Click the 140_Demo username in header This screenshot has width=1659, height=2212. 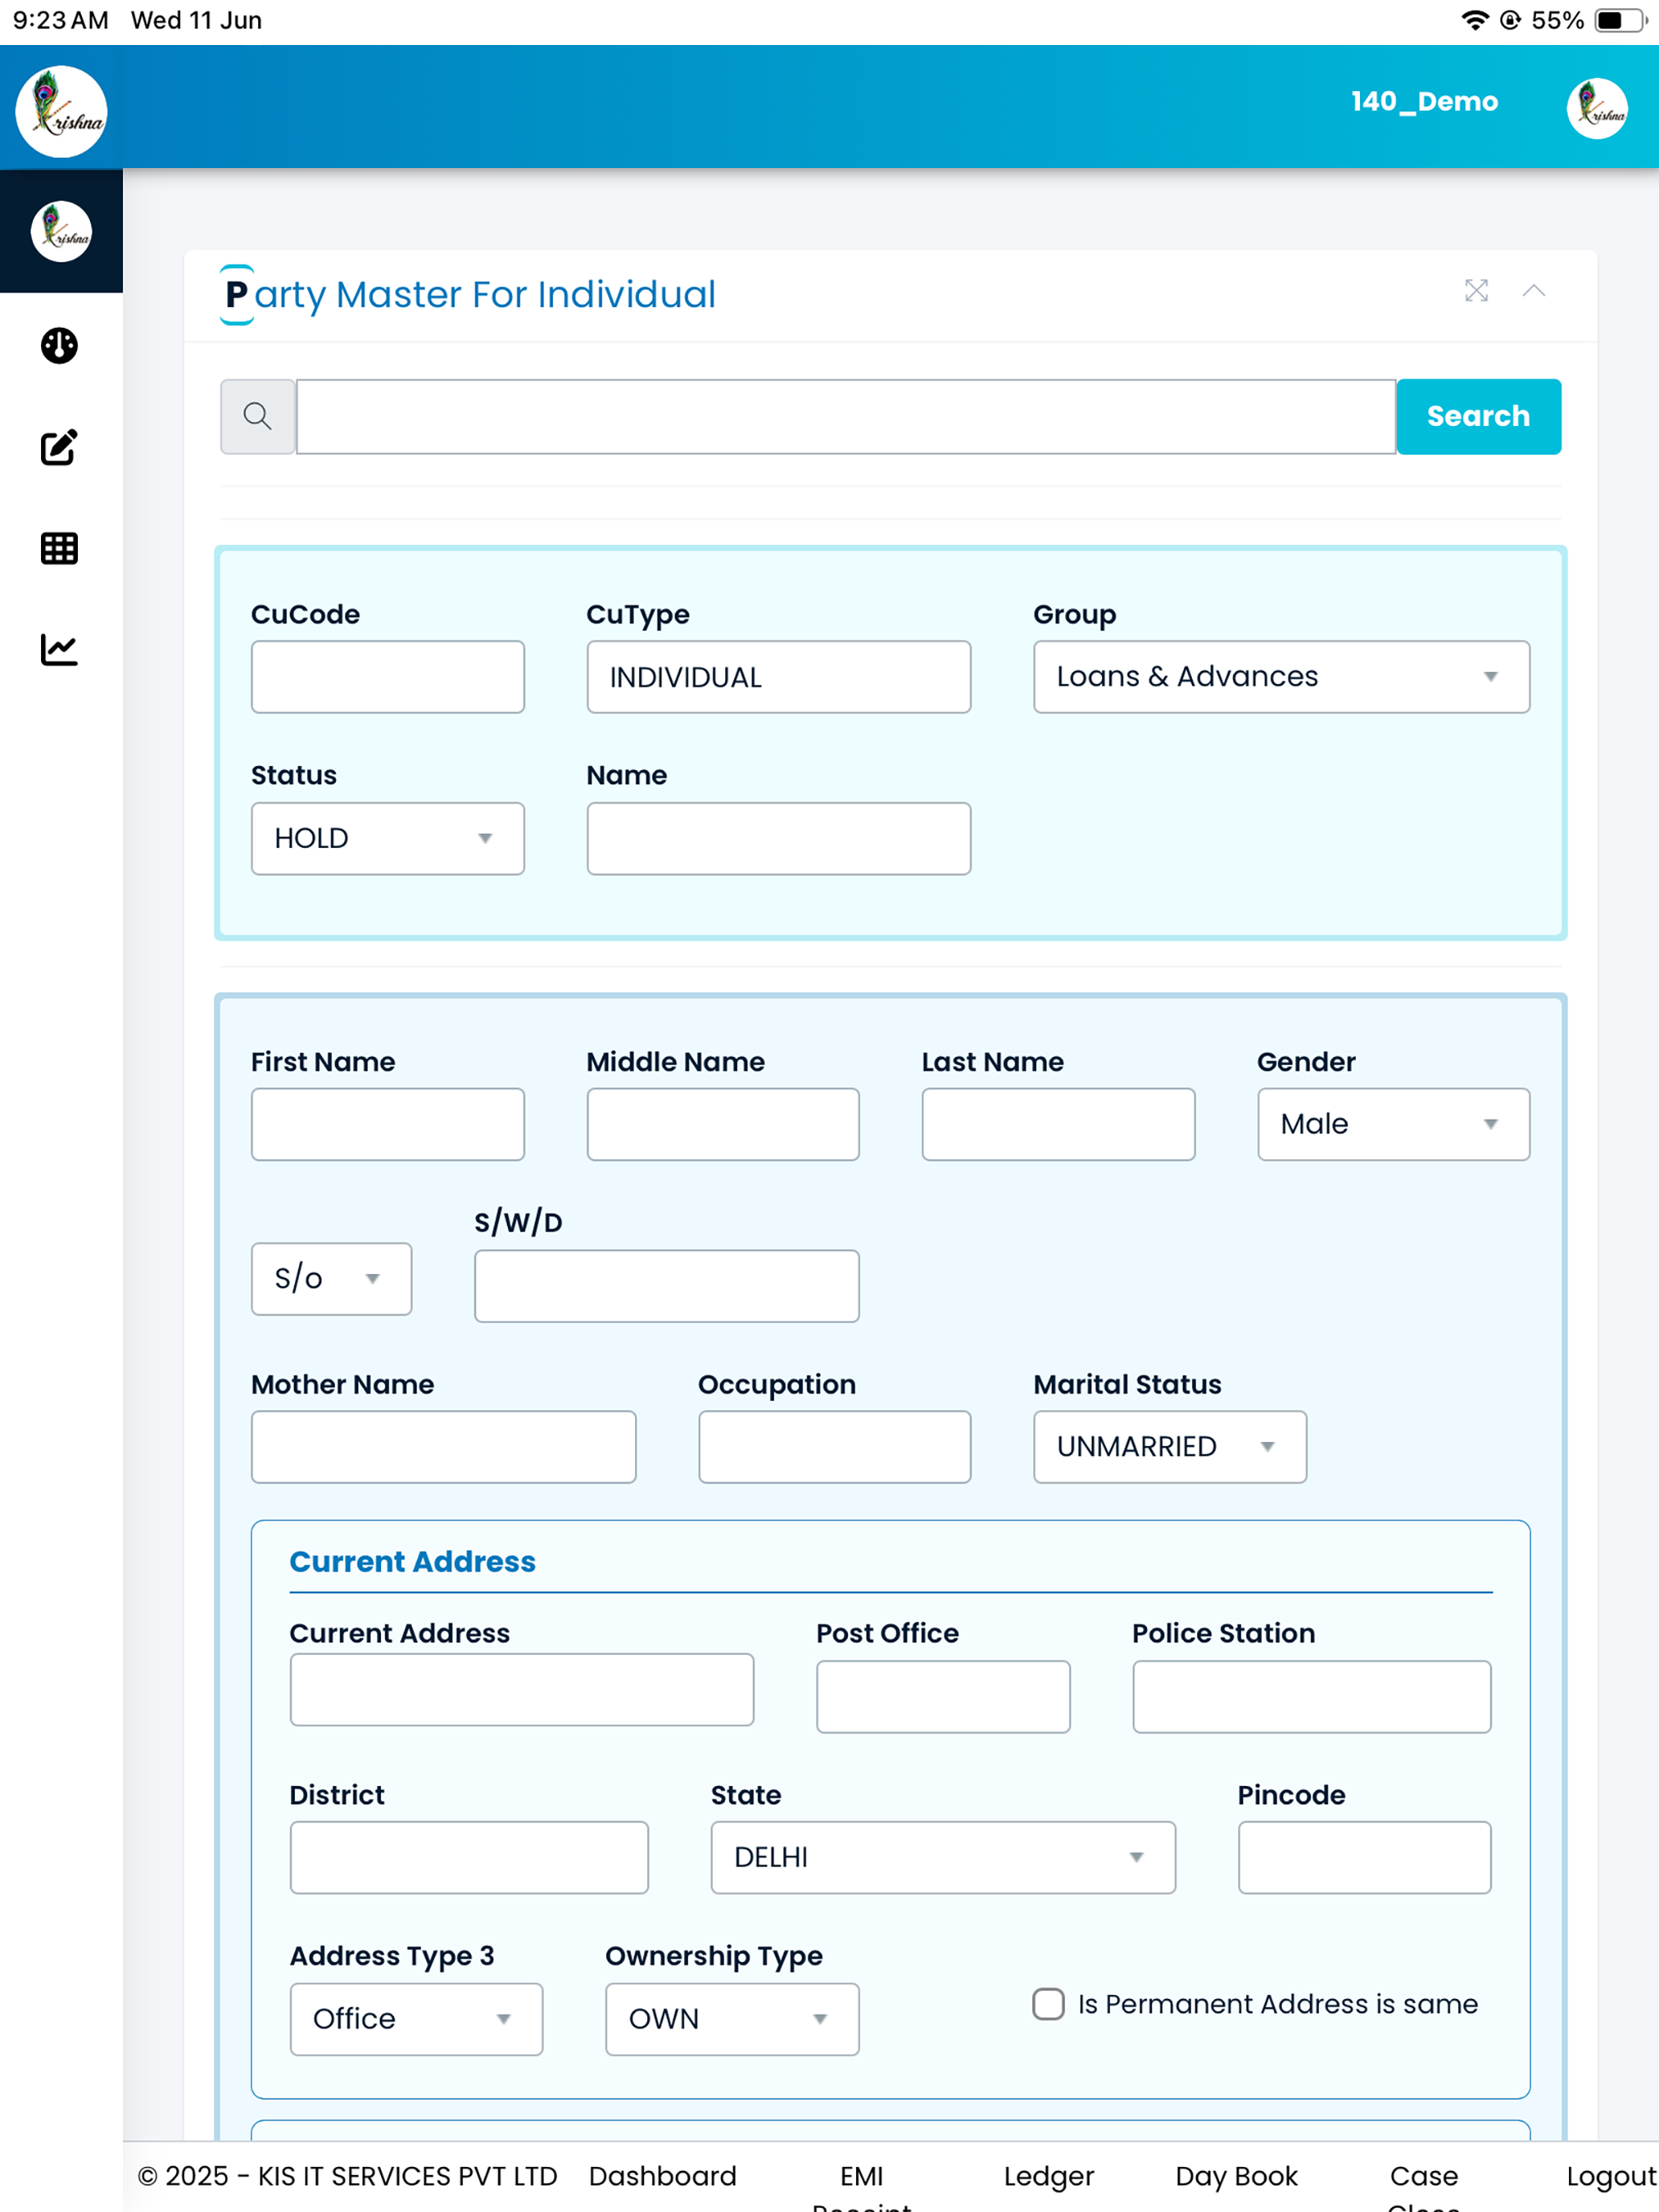[1424, 101]
